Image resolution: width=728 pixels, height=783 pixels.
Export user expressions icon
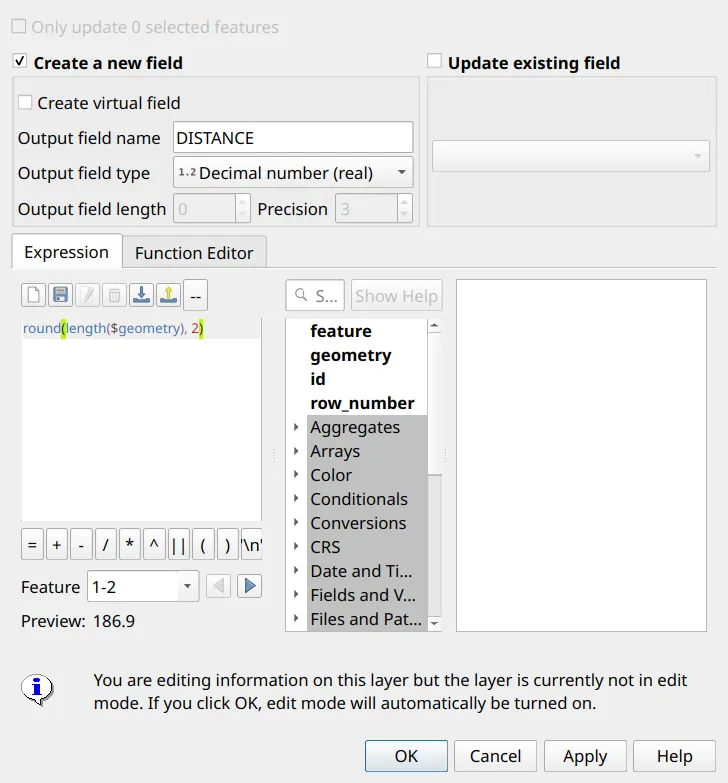pyautogui.click(x=168, y=295)
